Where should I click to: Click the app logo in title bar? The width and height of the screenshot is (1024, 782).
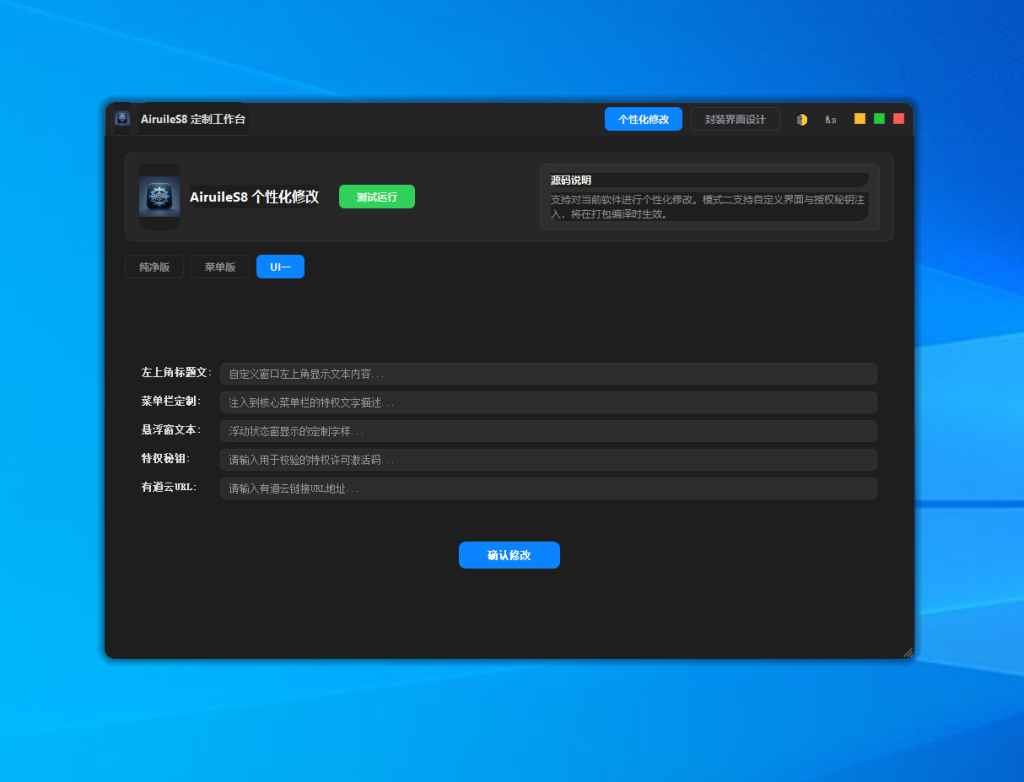(x=122, y=118)
